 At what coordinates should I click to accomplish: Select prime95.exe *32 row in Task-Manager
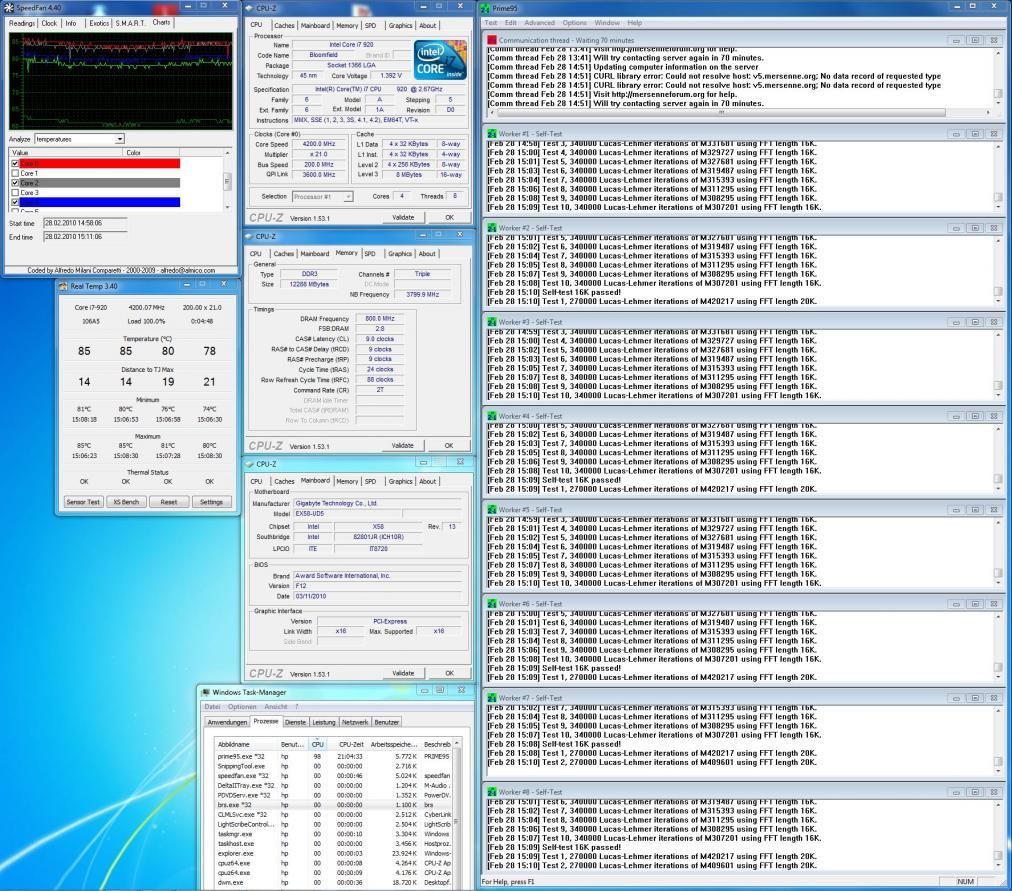coord(334,756)
